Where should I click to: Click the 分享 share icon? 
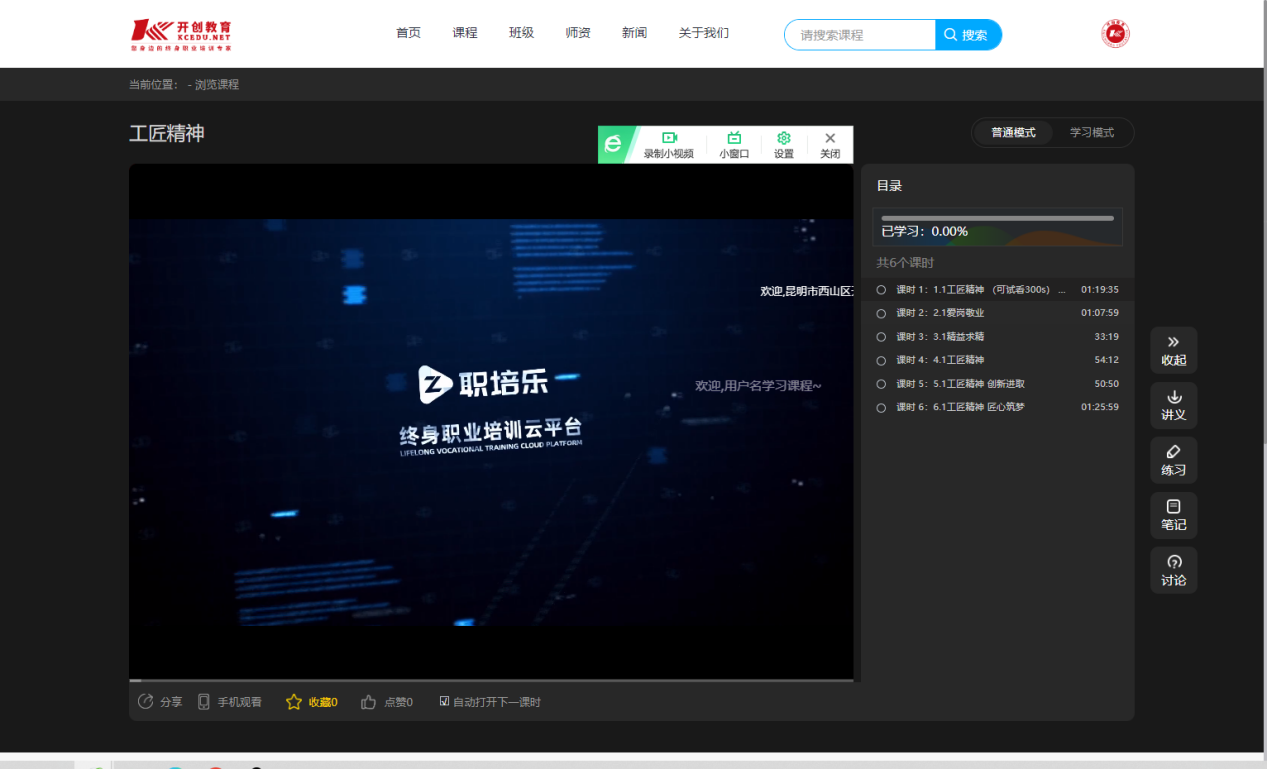[x=146, y=702]
